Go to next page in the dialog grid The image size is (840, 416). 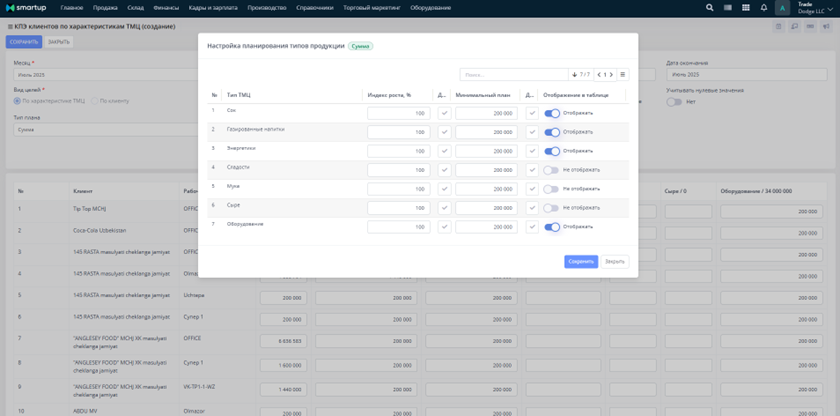point(611,74)
